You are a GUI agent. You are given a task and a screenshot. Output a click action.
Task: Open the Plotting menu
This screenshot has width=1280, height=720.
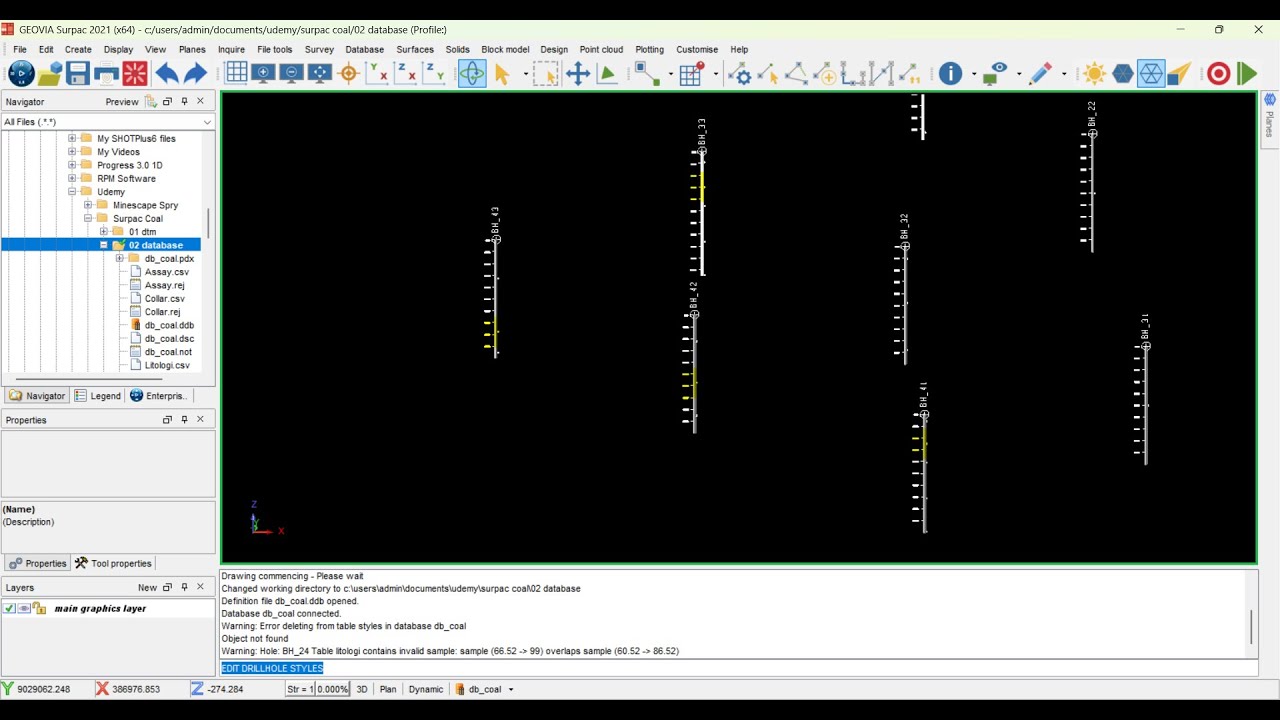click(649, 49)
